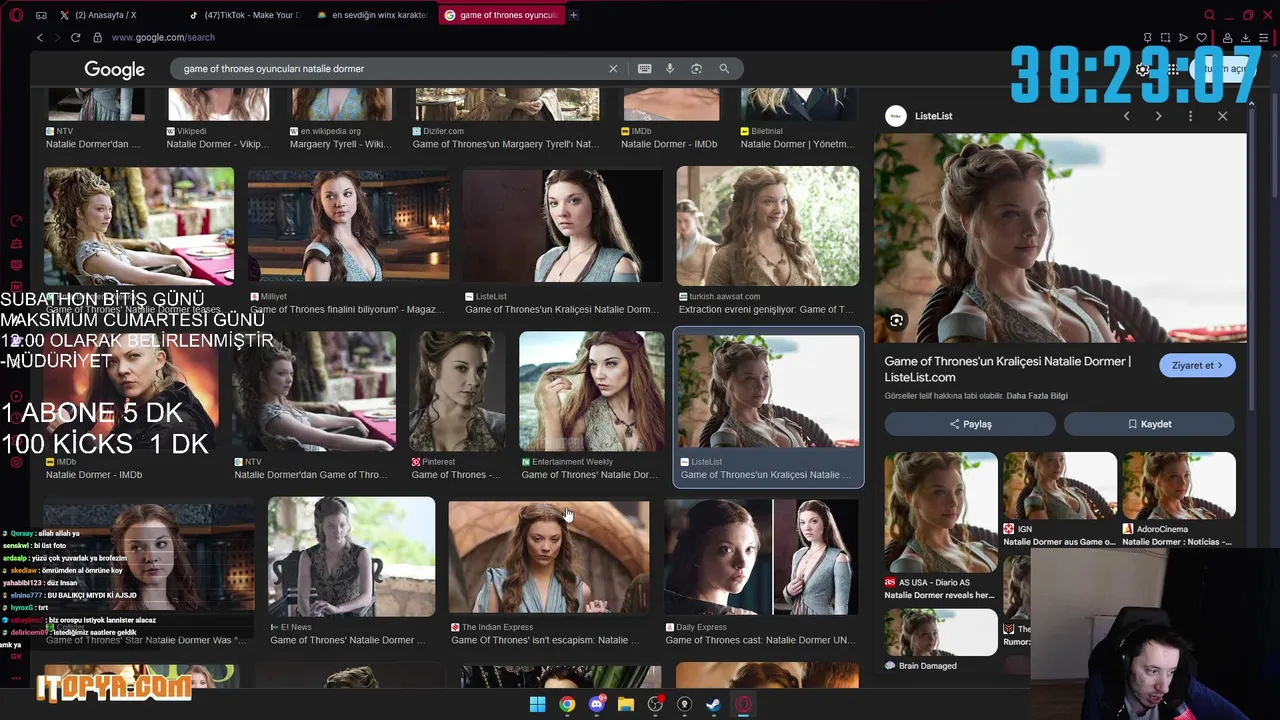Click the ListeList source name in preview header
This screenshot has width=1280, height=720.
tap(933, 116)
